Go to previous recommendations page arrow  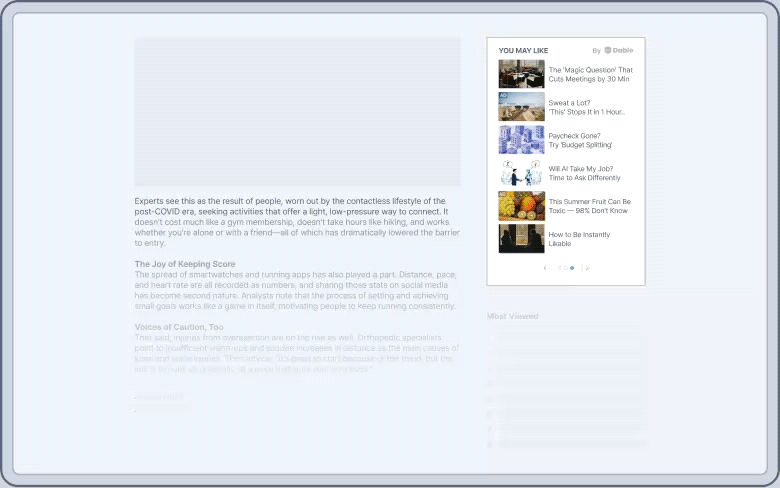[546, 268]
